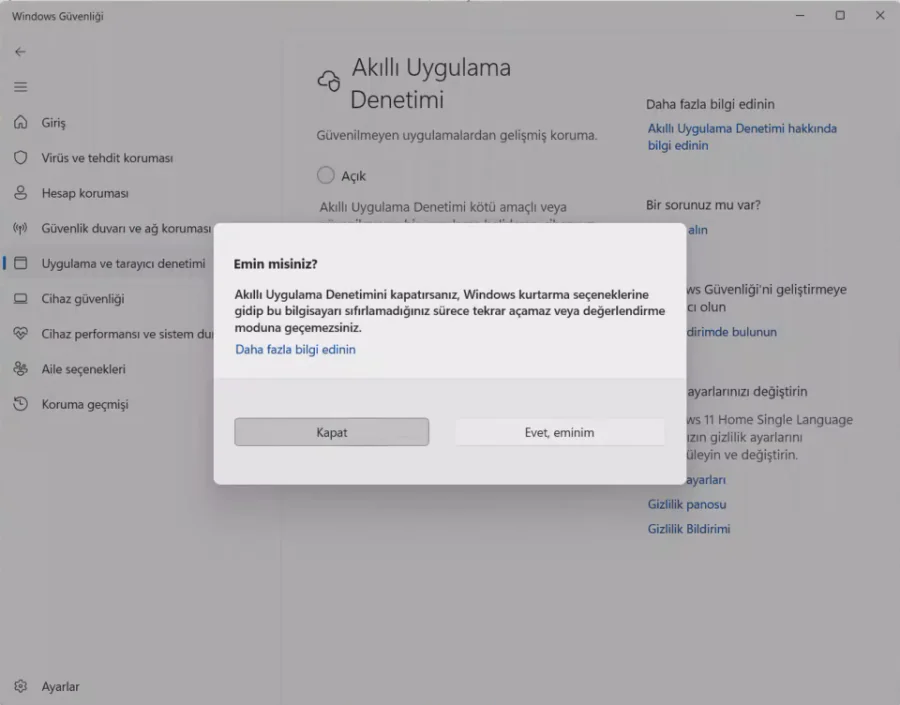This screenshot has width=900, height=705.
Task: Open the Koruma geçmişi history icon
Action: [x=22, y=403]
